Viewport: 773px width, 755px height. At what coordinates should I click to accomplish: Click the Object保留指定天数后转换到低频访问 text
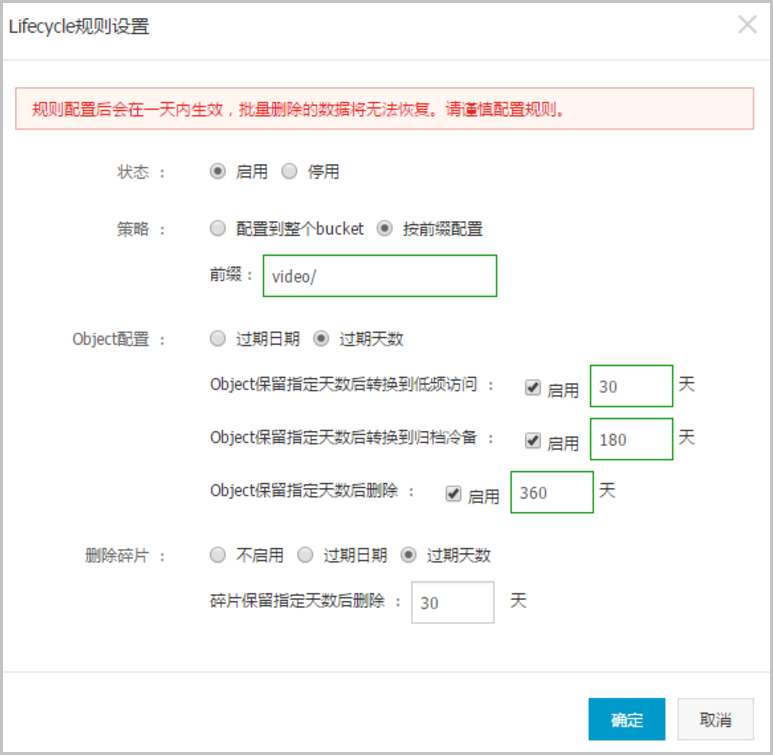344,384
